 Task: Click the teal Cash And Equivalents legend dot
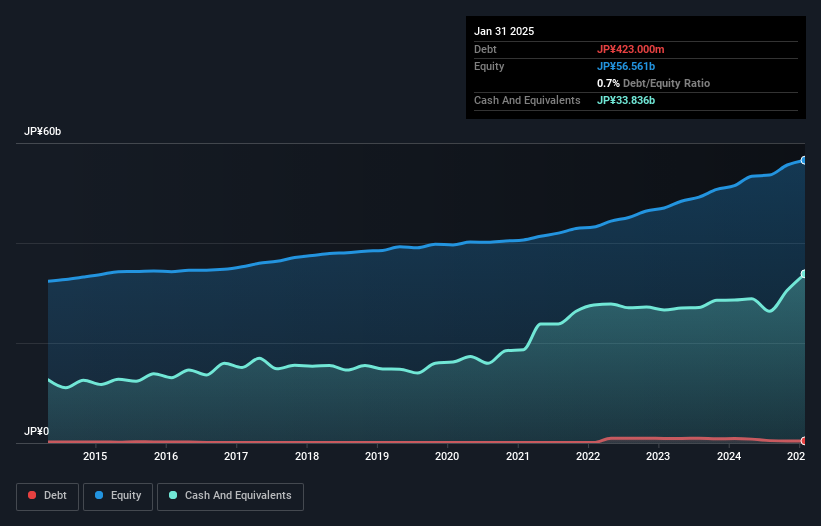[173, 495]
